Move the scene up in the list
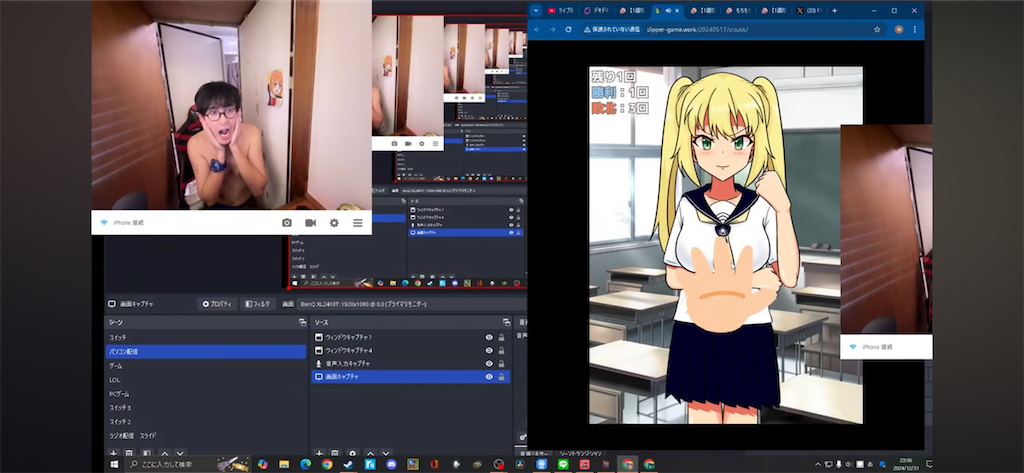1024x473 pixels. coord(165,453)
